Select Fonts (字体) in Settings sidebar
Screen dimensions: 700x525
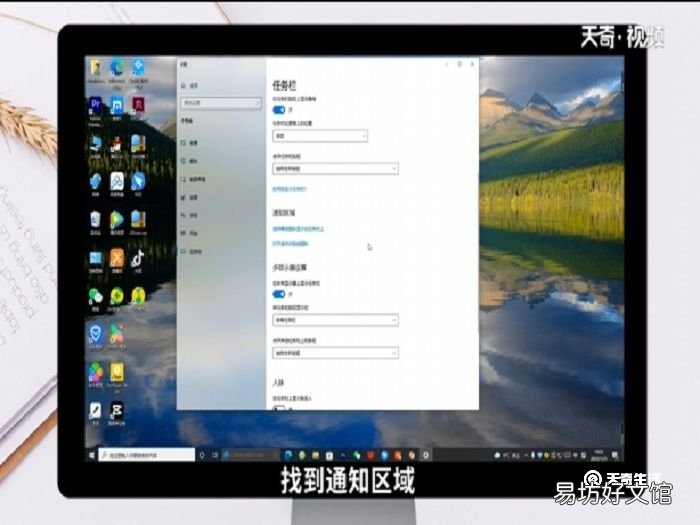[x=190, y=215]
